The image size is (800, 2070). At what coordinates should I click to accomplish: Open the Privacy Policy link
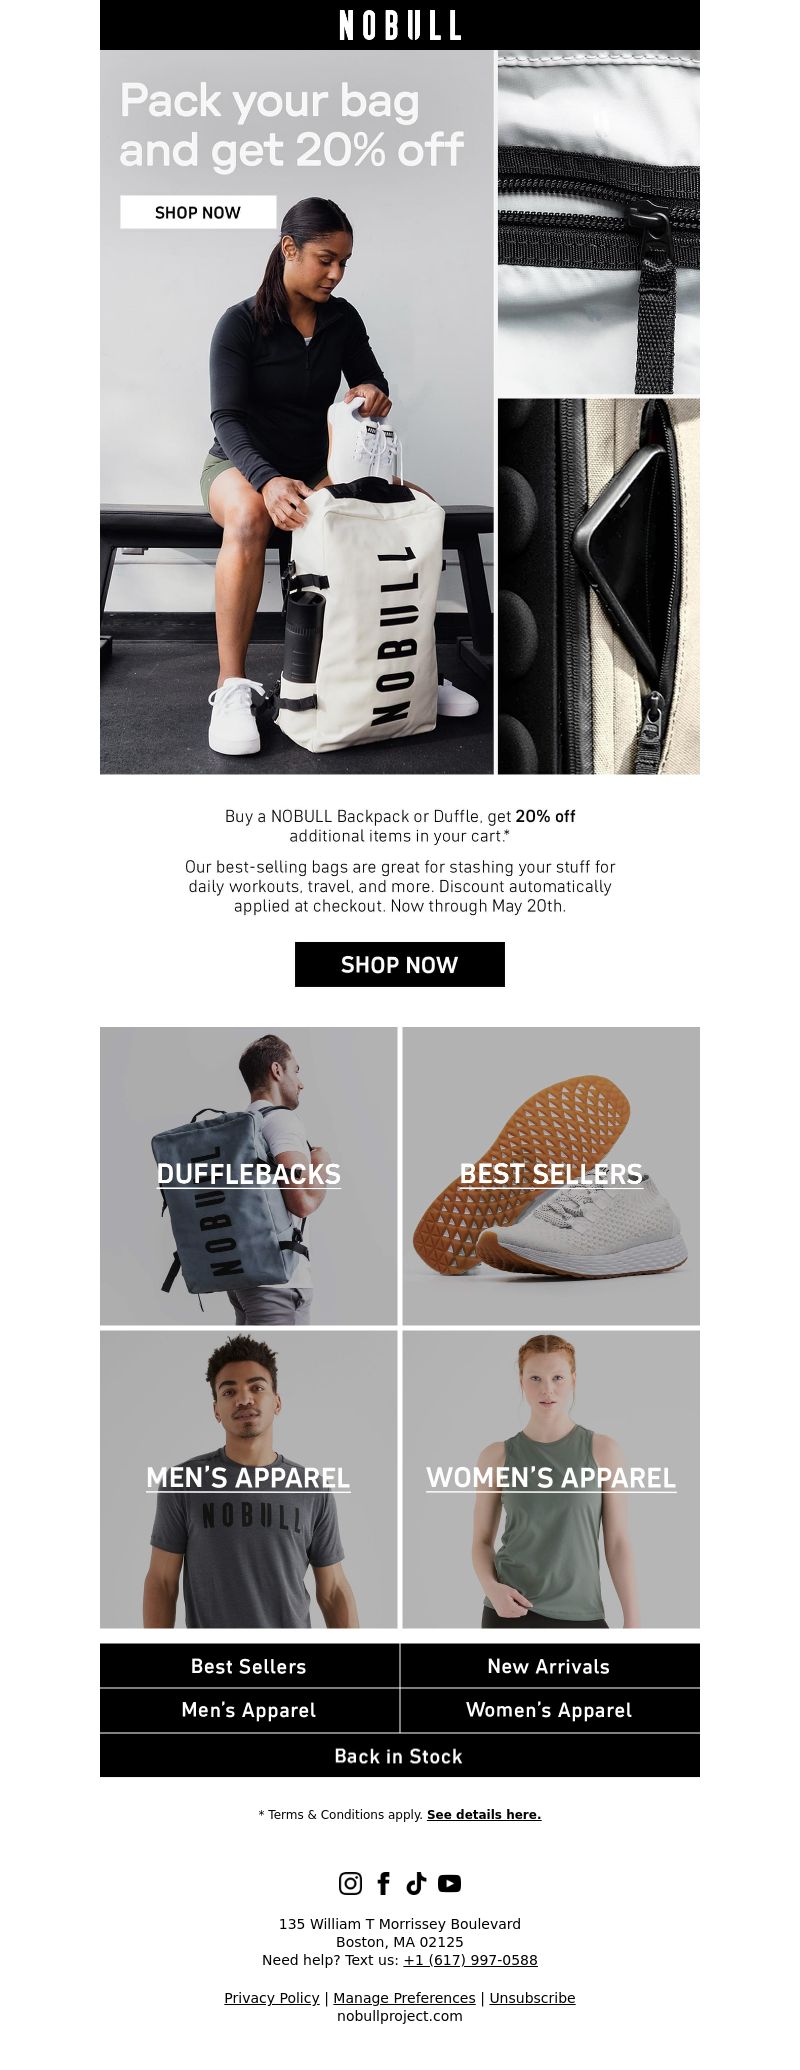pyautogui.click(x=272, y=1998)
